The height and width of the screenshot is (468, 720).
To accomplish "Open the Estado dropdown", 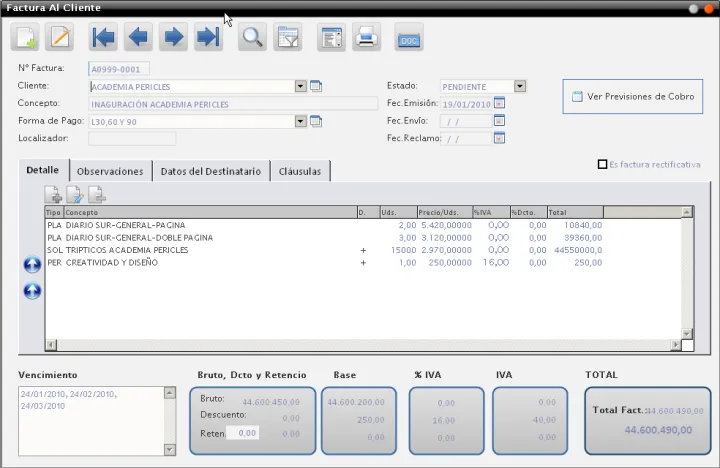I will (520, 87).
